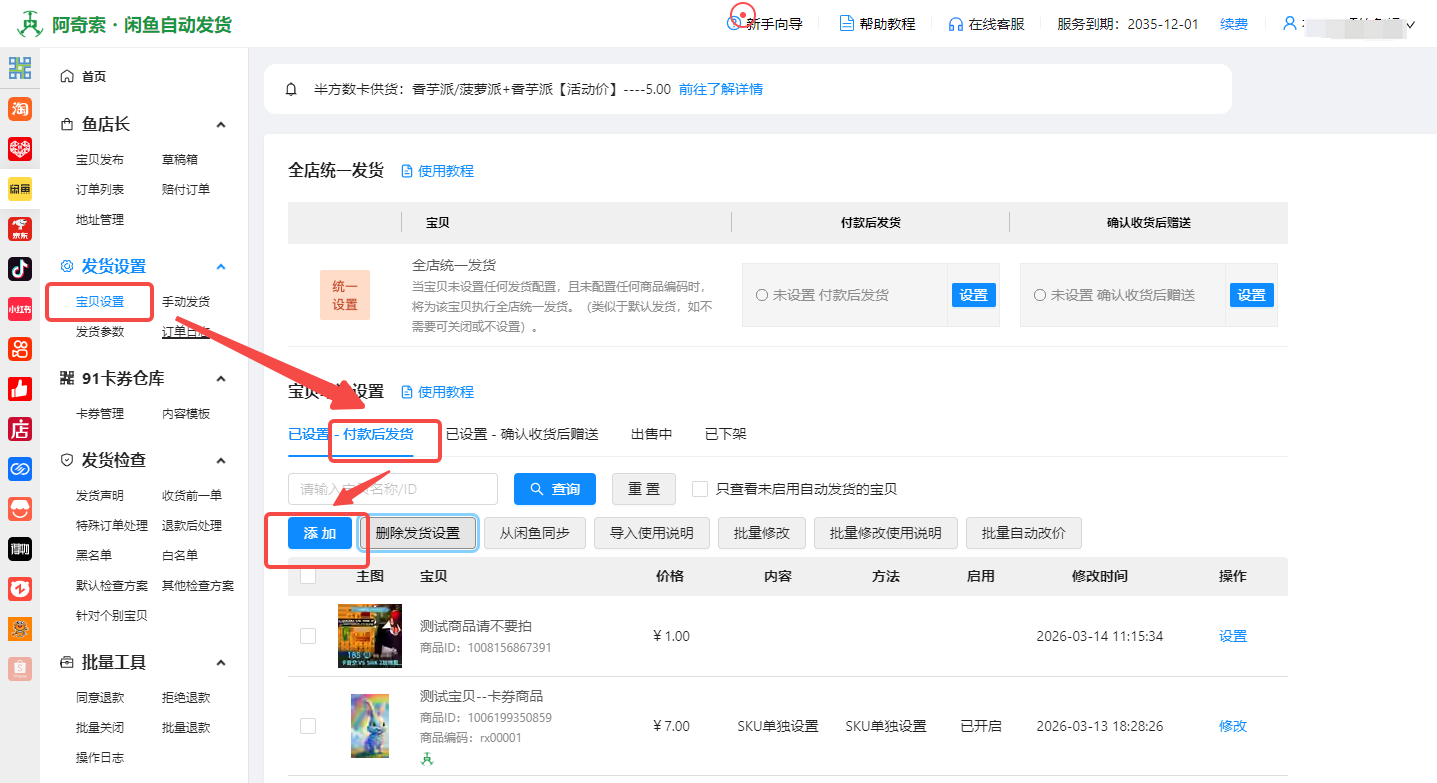Tick the checkbox for 测试宝贝--卡券商品 row
The image size is (1437, 783).
point(308,726)
